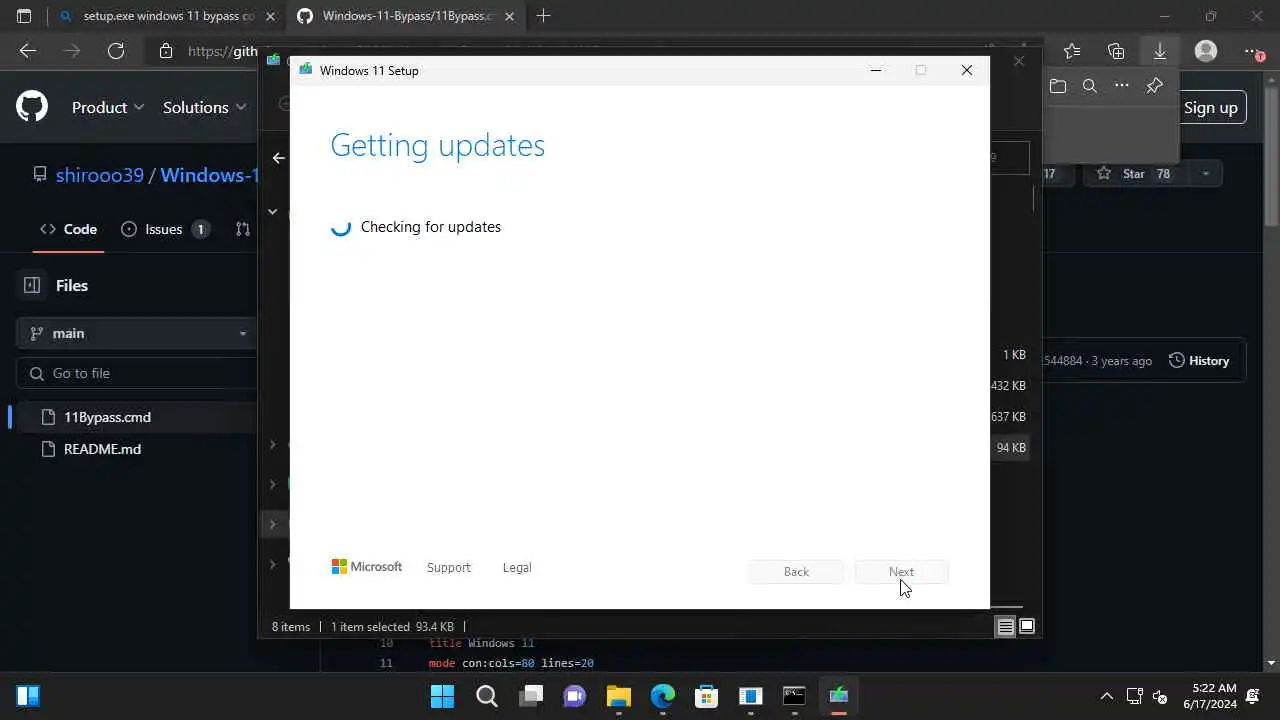Viewport: 1280px width, 720px height.
Task: Open Edge profile avatar
Action: pyautogui.click(x=1206, y=51)
